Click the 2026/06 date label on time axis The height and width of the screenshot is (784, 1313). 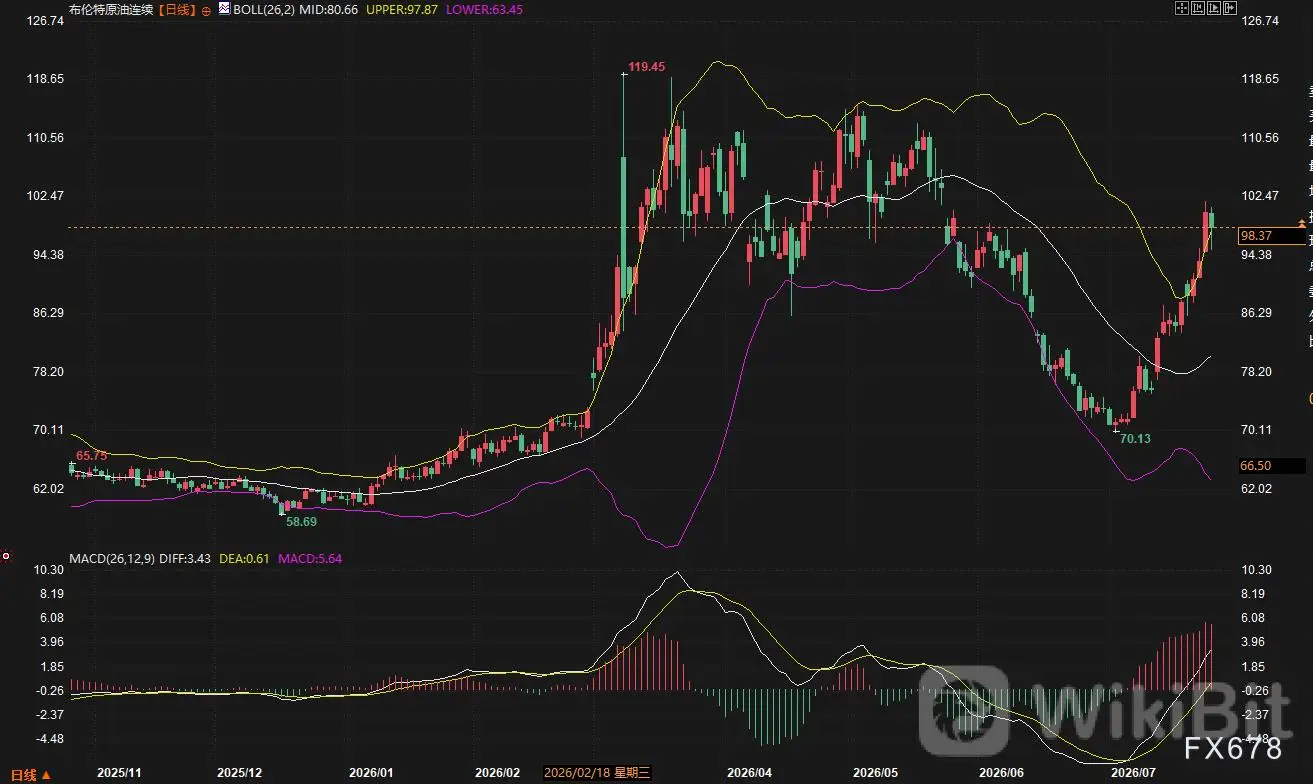[x=1002, y=773]
